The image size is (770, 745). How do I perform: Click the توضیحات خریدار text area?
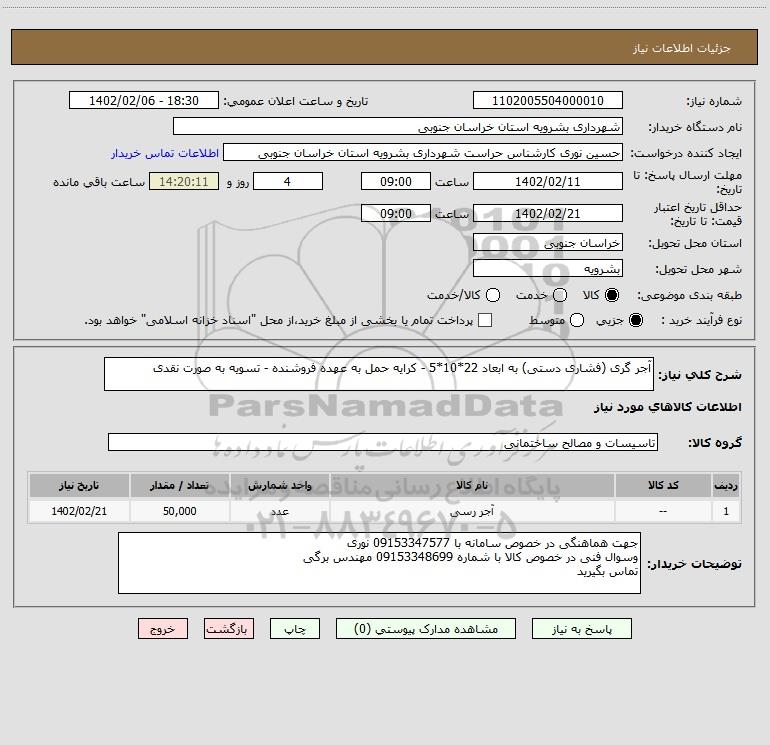pyautogui.click(x=379, y=563)
